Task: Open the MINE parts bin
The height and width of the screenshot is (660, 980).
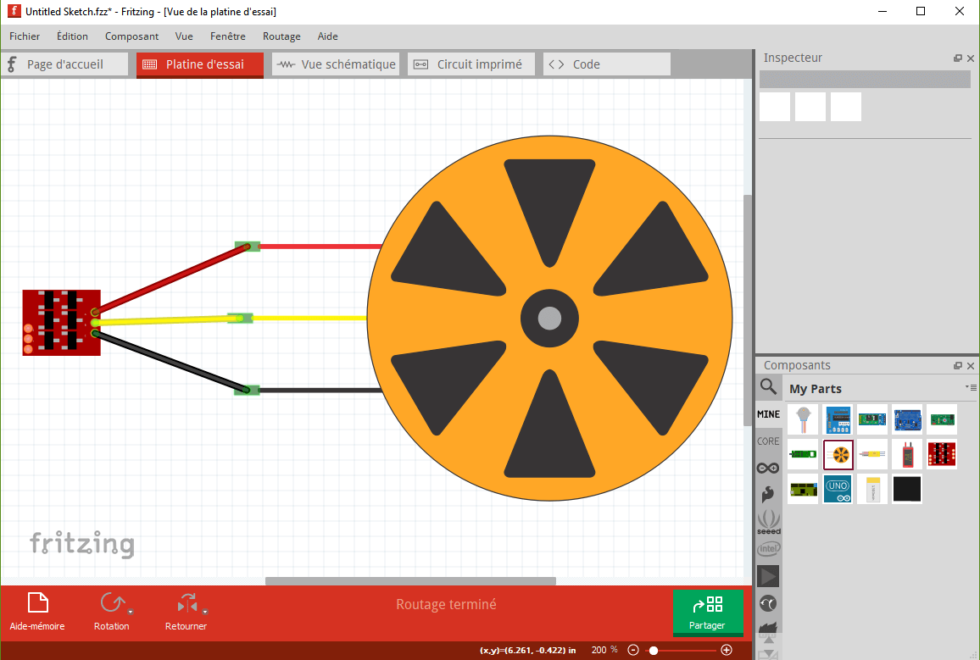Action: pyautogui.click(x=768, y=413)
